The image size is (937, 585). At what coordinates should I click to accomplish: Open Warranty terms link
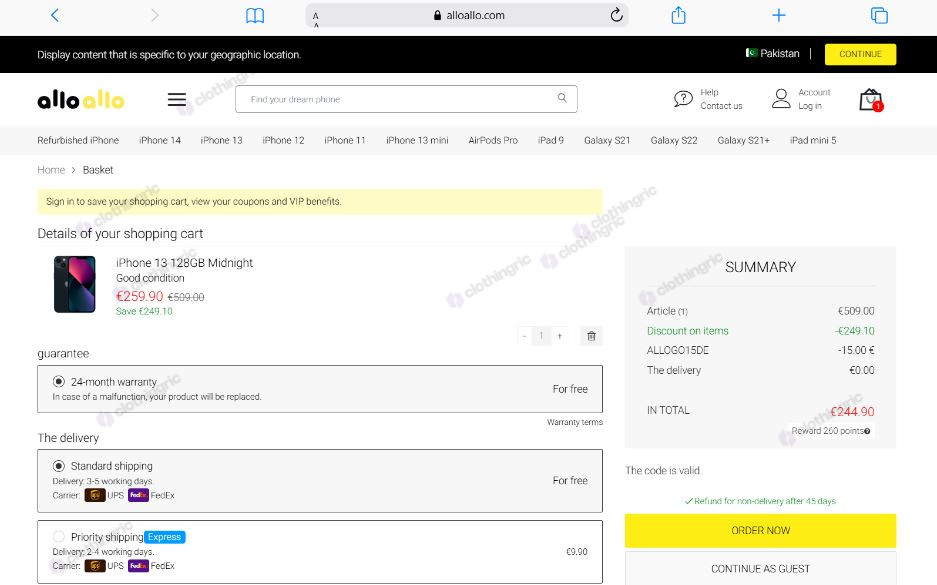574,422
